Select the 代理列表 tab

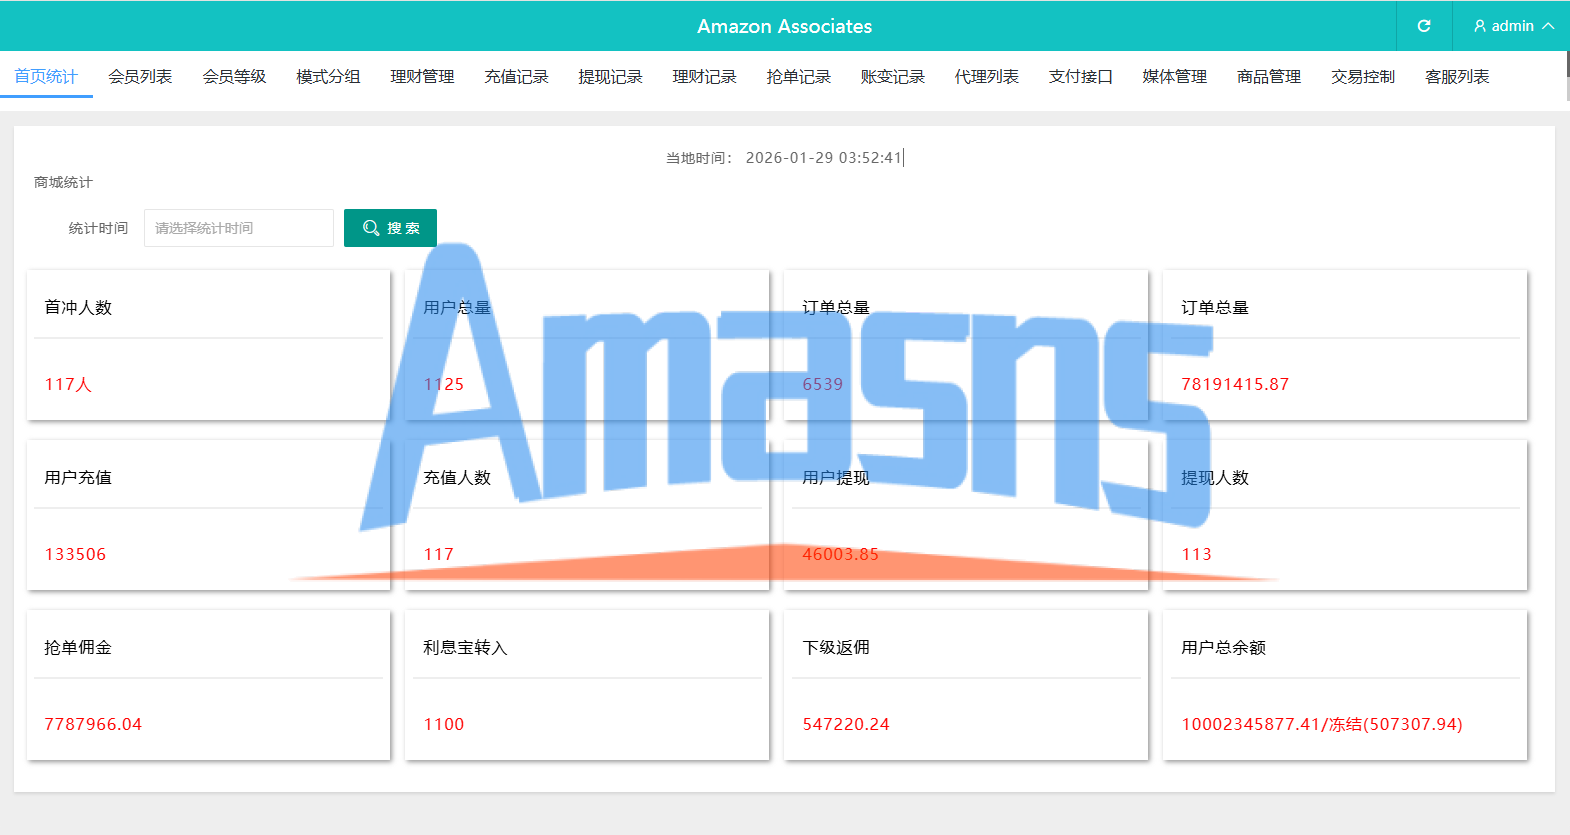coord(986,77)
